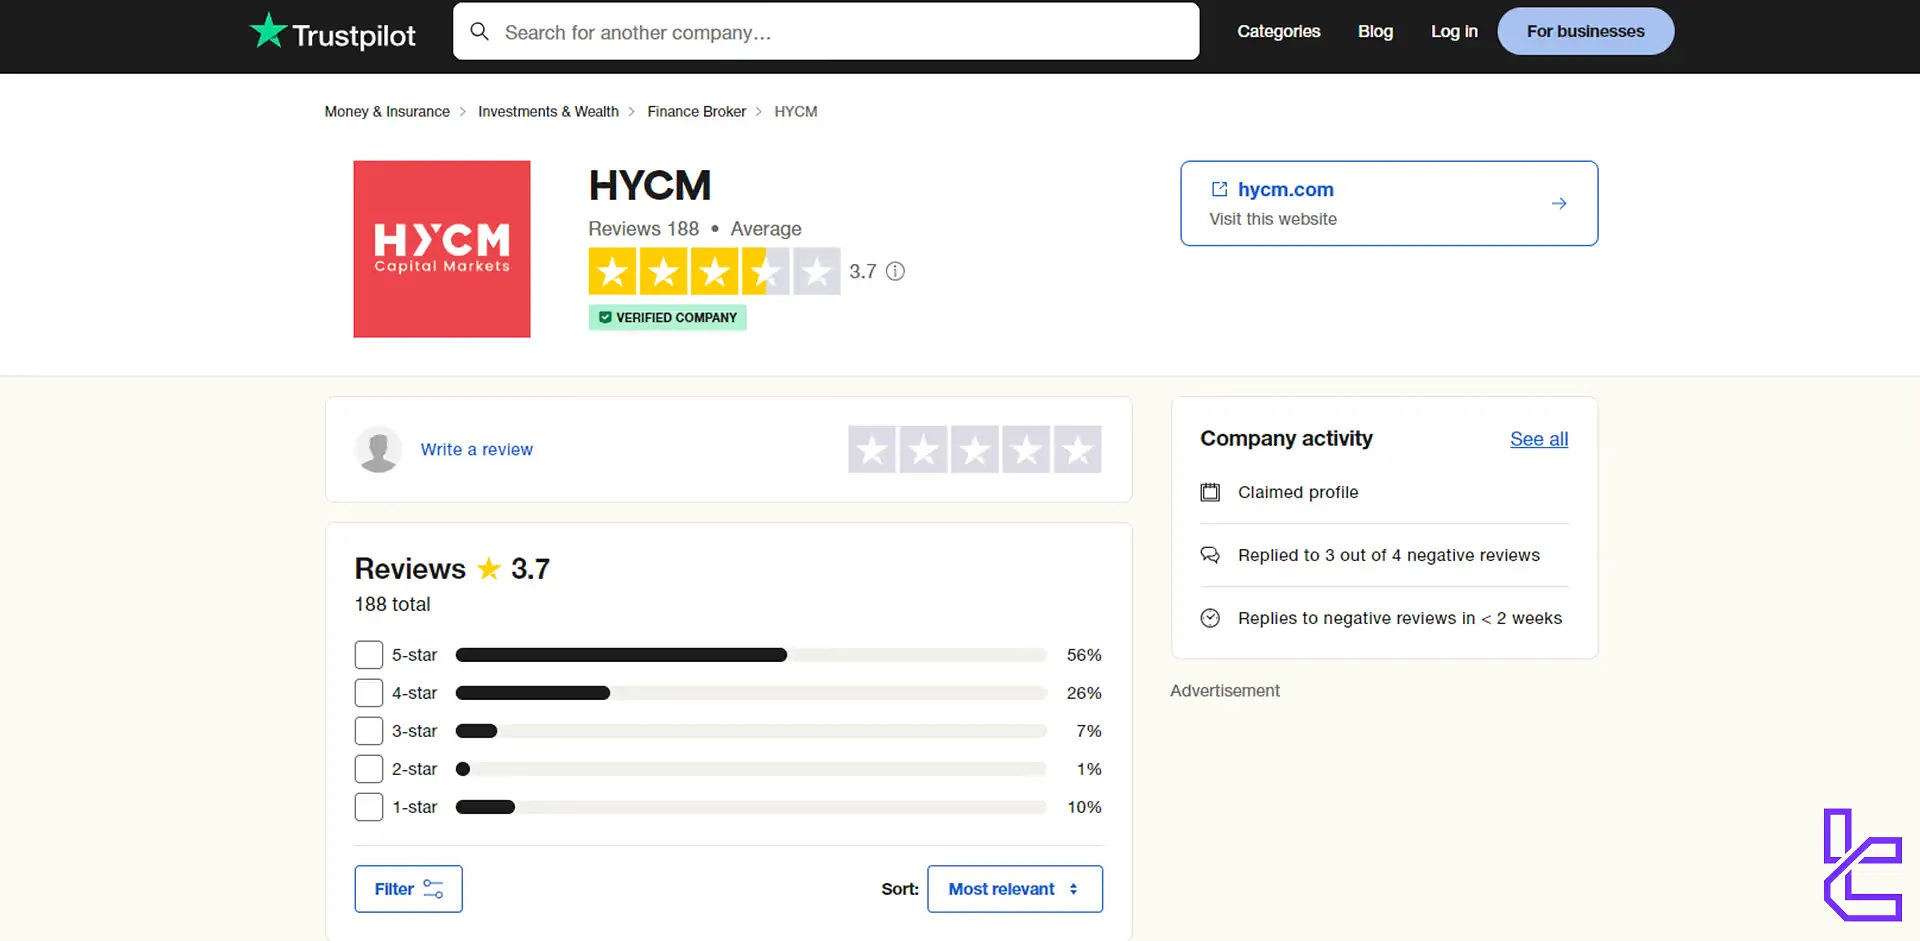
Task: Tick the 4-star filter checkbox
Action: click(x=369, y=693)
